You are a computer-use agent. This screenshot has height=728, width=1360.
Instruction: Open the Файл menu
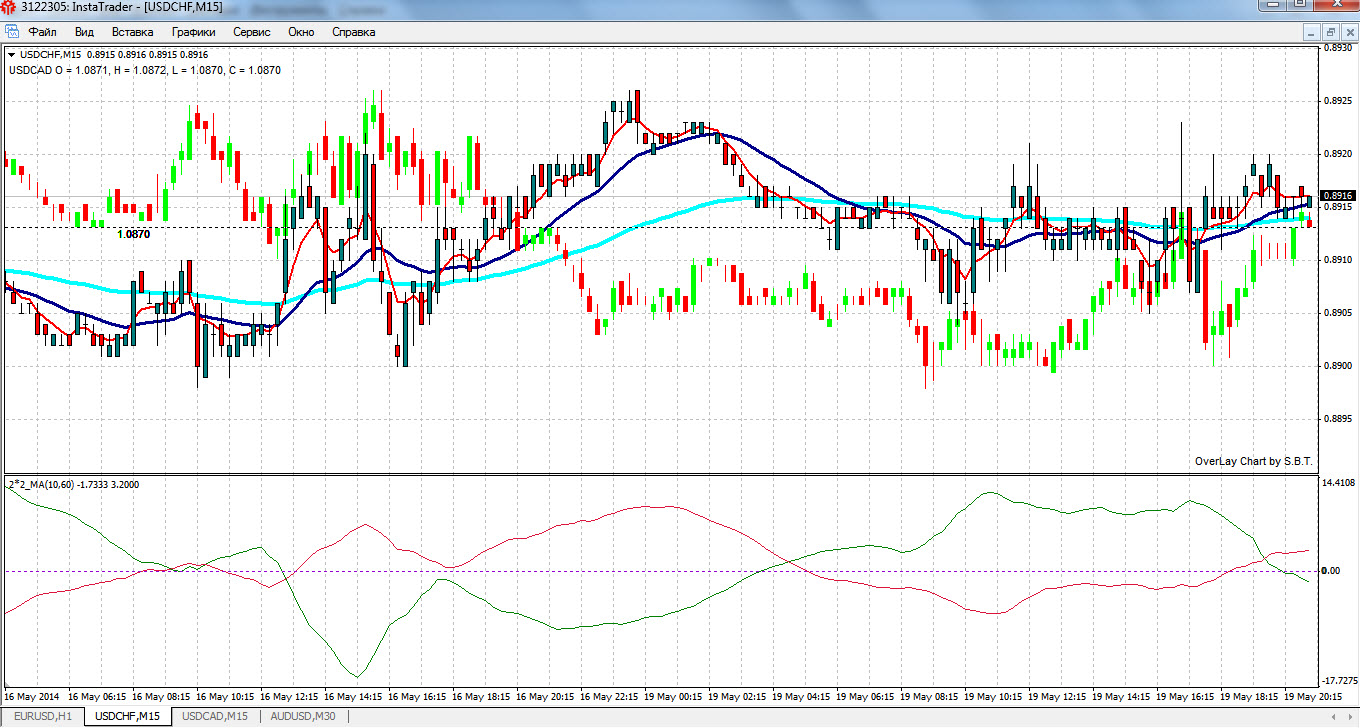point(43,32)
